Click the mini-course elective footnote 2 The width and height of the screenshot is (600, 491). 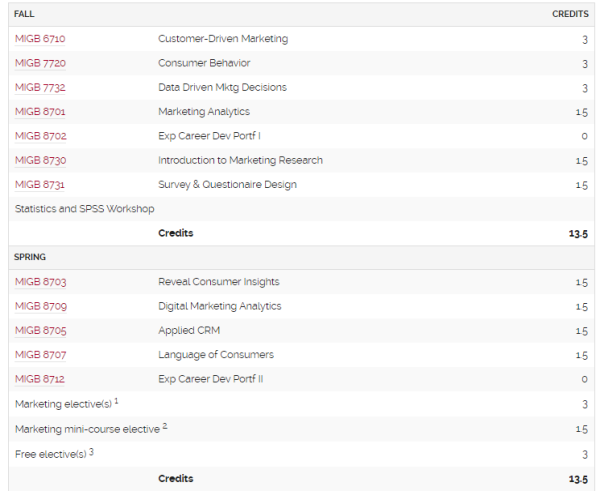click(x=165, y=426)
